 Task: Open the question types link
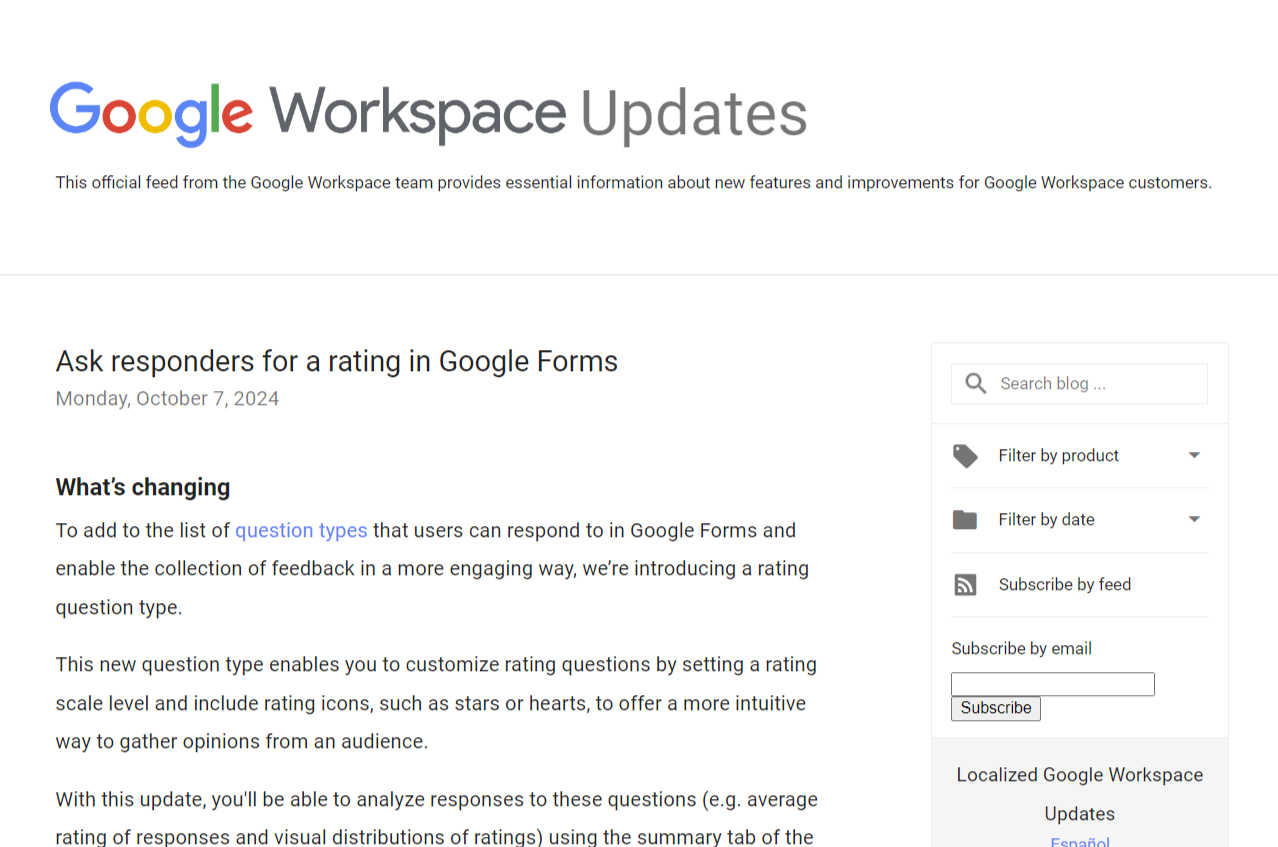pyautogui.click(x=301, y=530)
